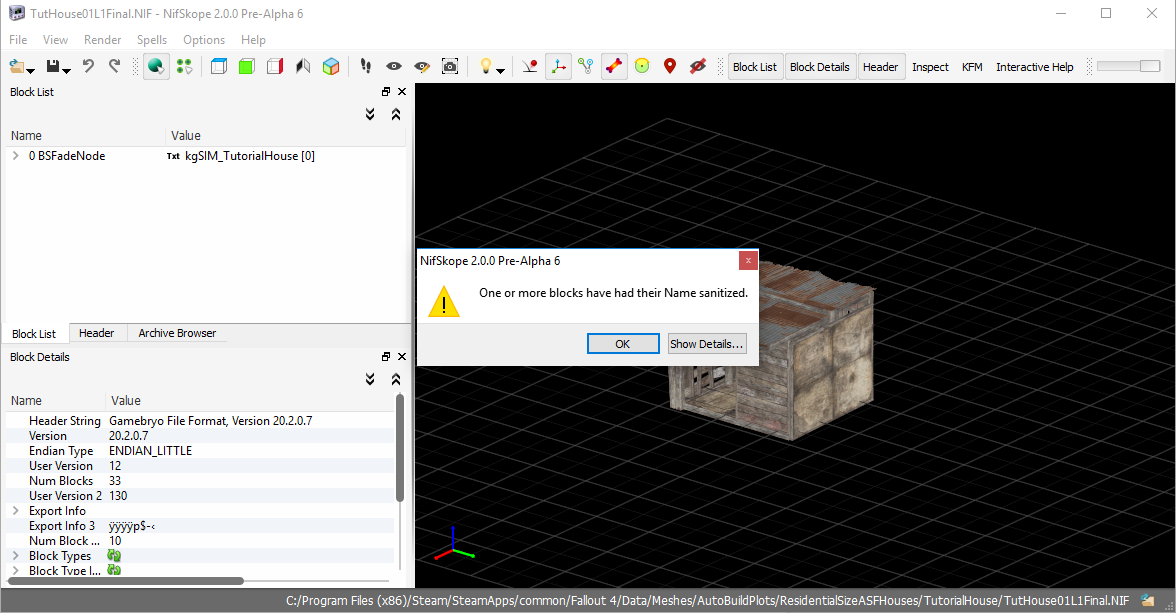Select the Block List bottom tab
Image resolution: width=1176 pixels, height=613 pixels.
click(x=34, y=334)
